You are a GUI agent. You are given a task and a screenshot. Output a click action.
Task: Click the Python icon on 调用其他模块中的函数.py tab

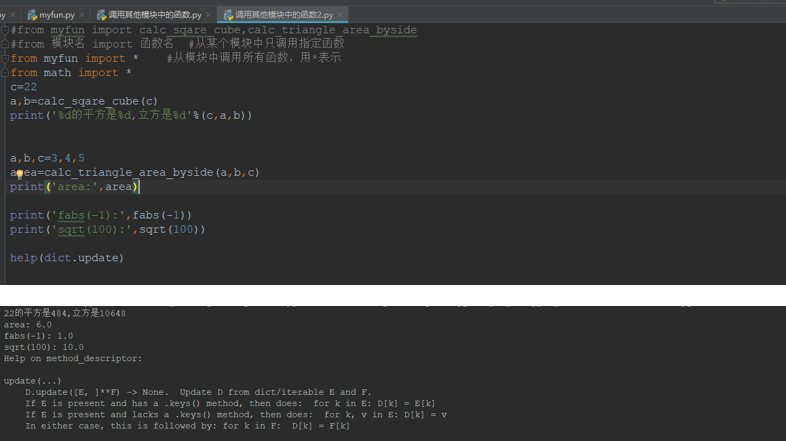[102, 15]
